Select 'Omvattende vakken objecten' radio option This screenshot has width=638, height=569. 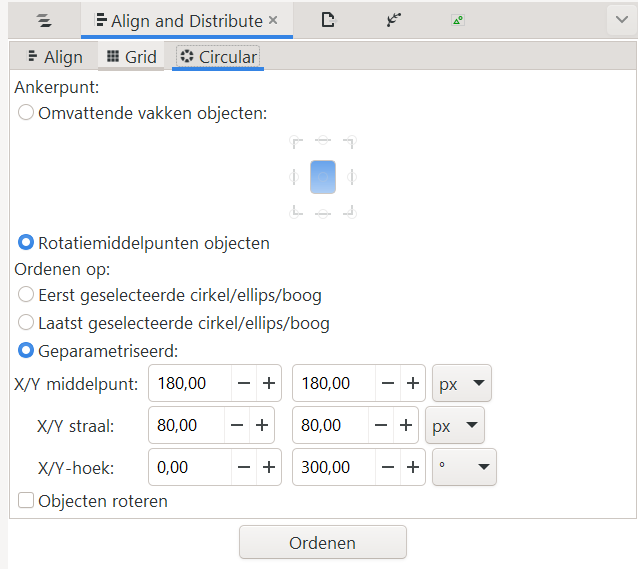(26, 113)
